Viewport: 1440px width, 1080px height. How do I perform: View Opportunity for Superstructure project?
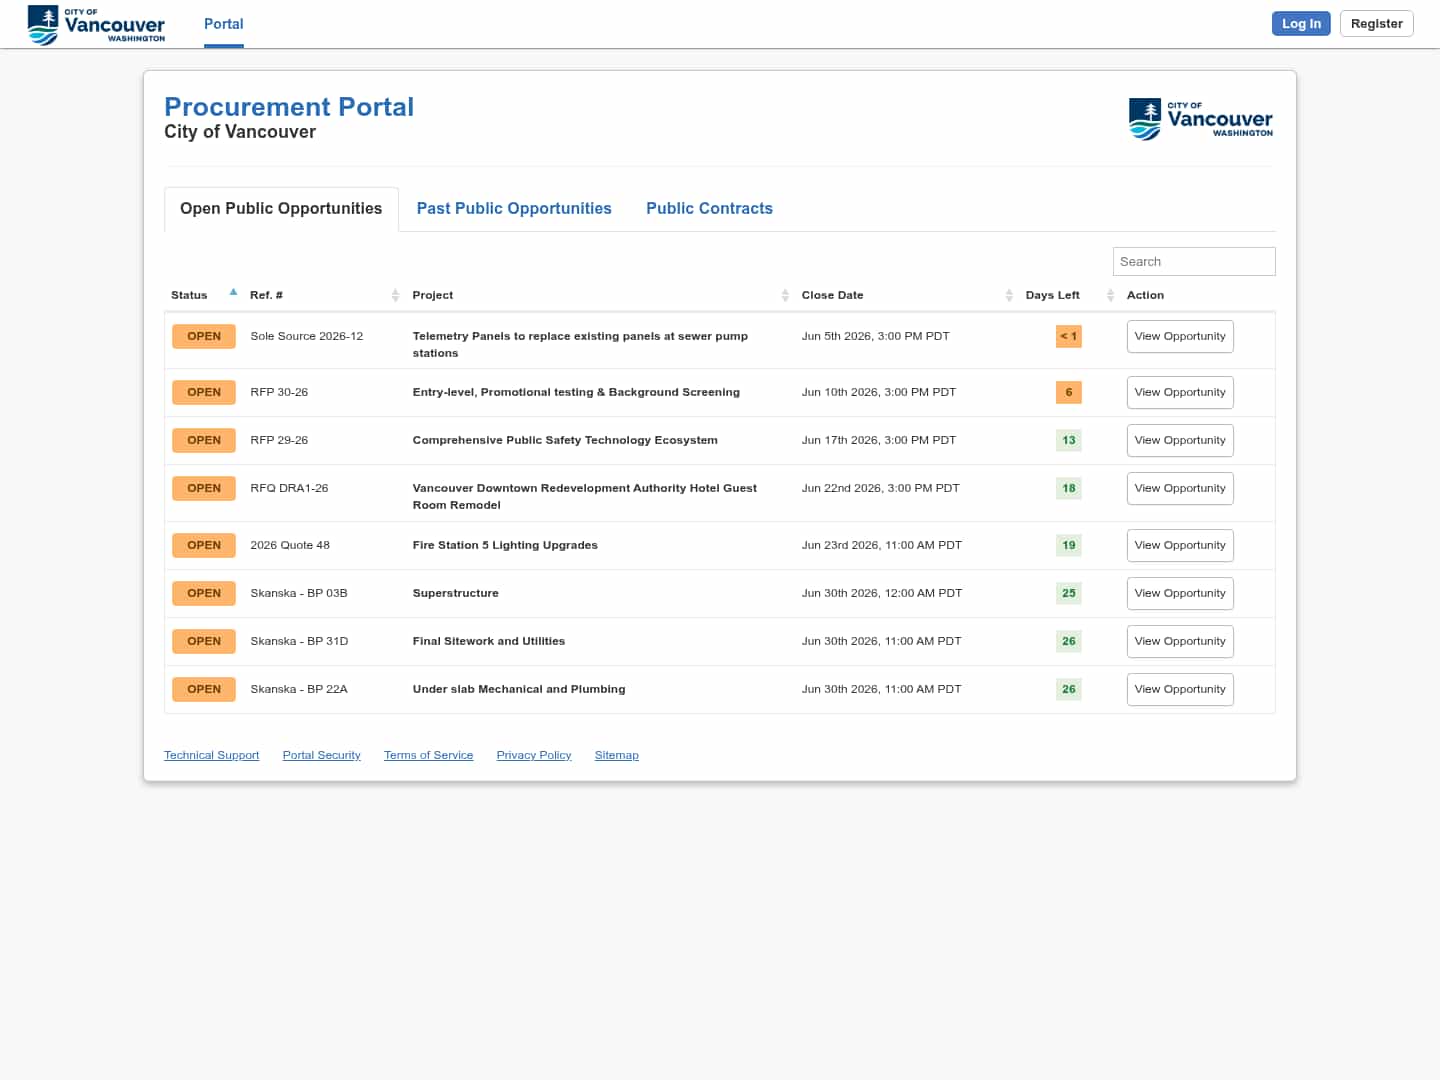(x=1180, y=593)
